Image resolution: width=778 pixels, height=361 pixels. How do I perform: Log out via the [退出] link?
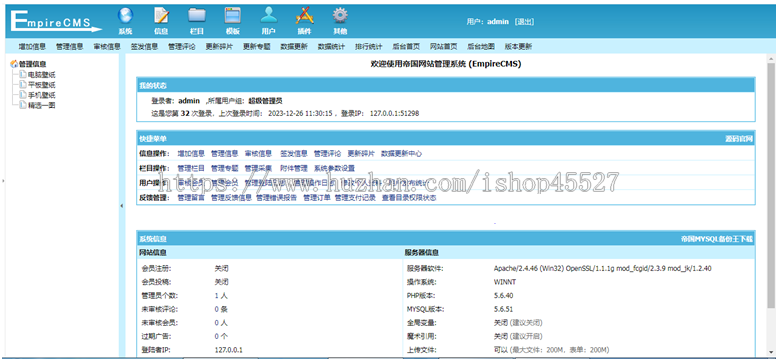click(x=524, y=22)
